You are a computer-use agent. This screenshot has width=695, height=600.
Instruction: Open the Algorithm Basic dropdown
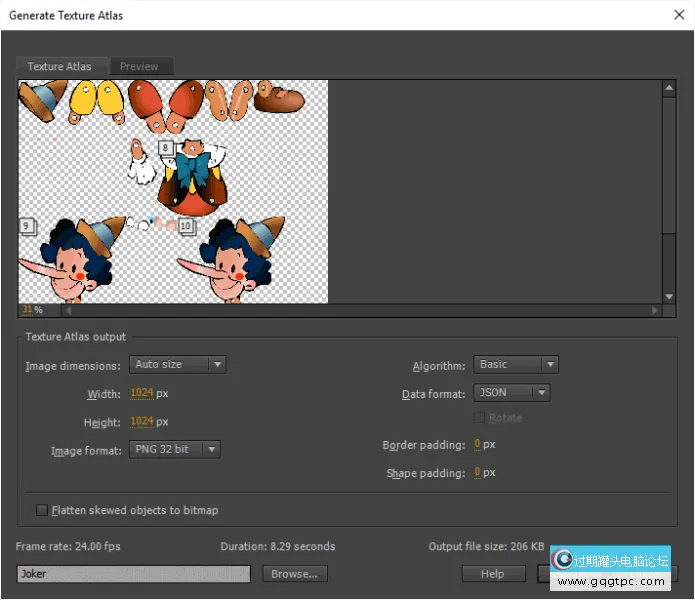516,365
